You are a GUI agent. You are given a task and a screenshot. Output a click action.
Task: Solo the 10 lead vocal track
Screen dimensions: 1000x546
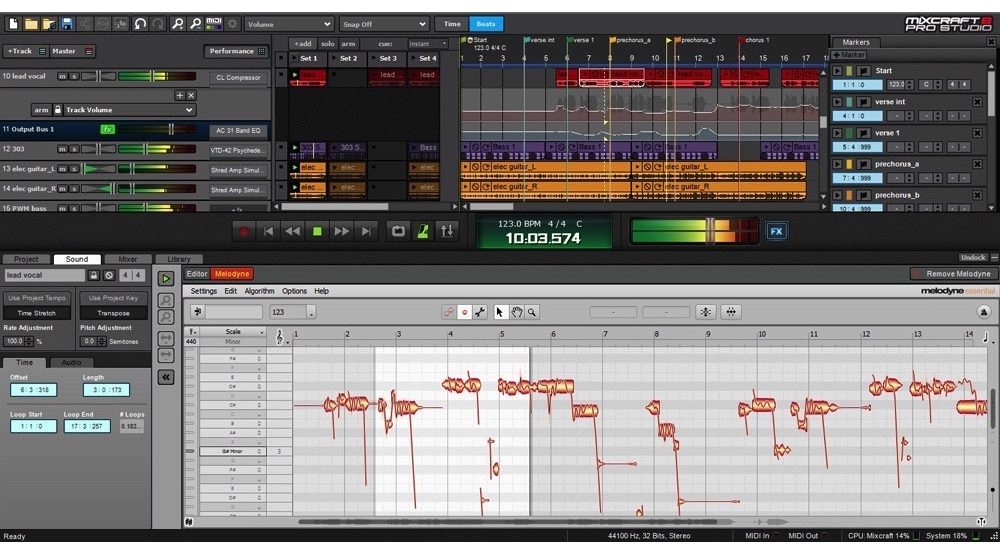point(74,77)
